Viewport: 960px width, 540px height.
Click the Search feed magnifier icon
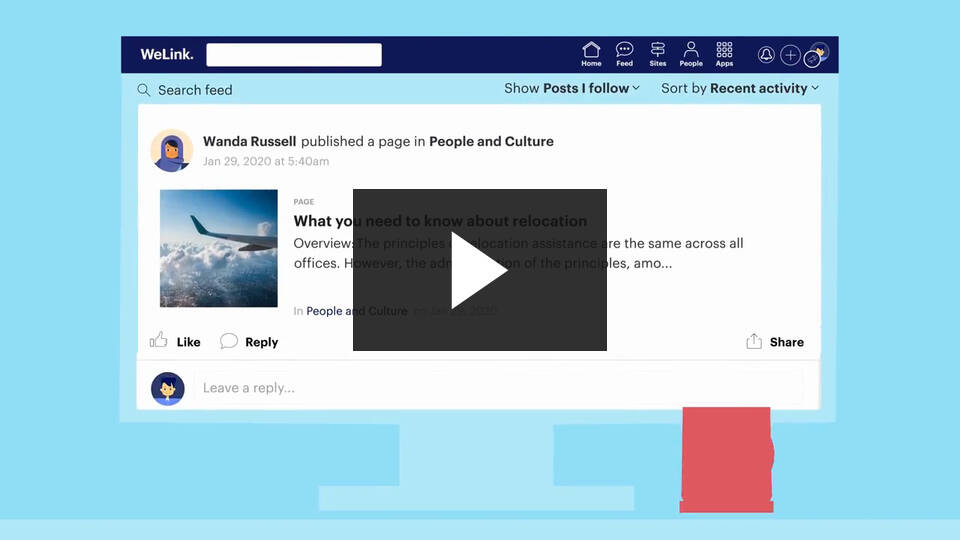pos(144,90)
